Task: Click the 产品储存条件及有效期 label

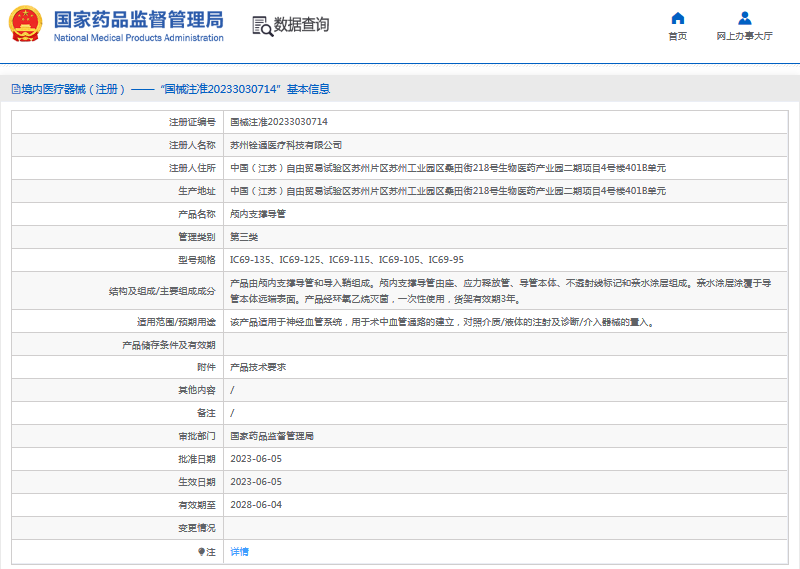Action: click(x=169, y=345)
